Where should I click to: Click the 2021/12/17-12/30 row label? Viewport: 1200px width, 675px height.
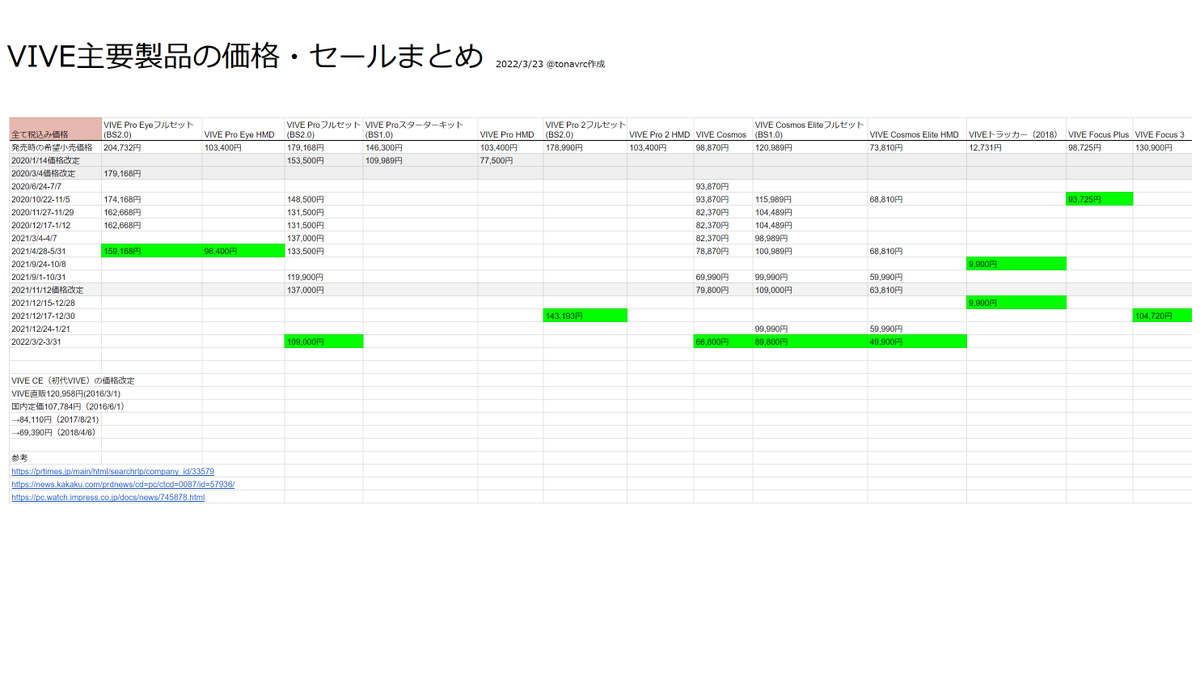56,316
